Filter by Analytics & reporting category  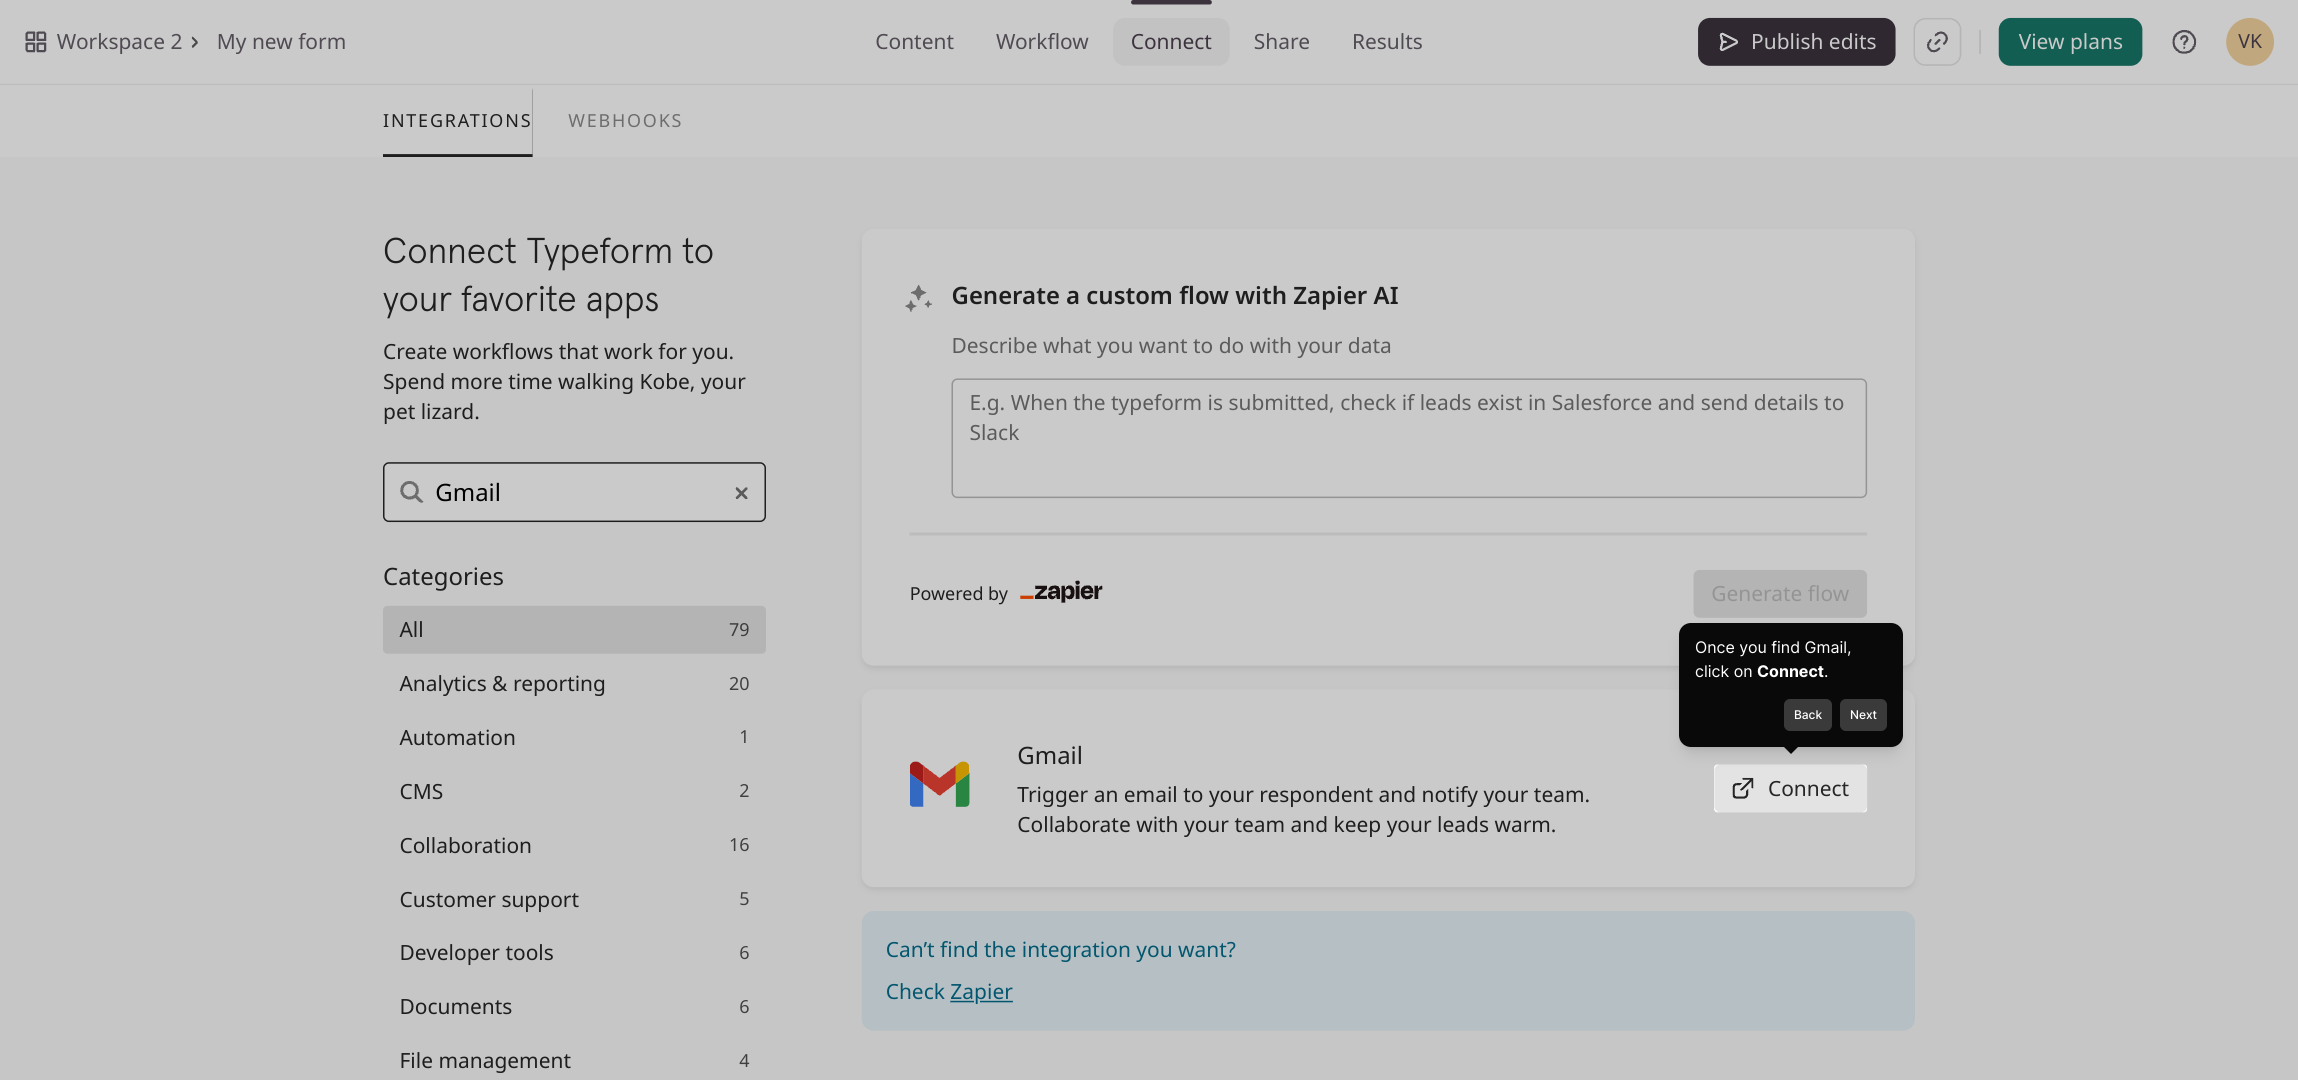(574, 684)
